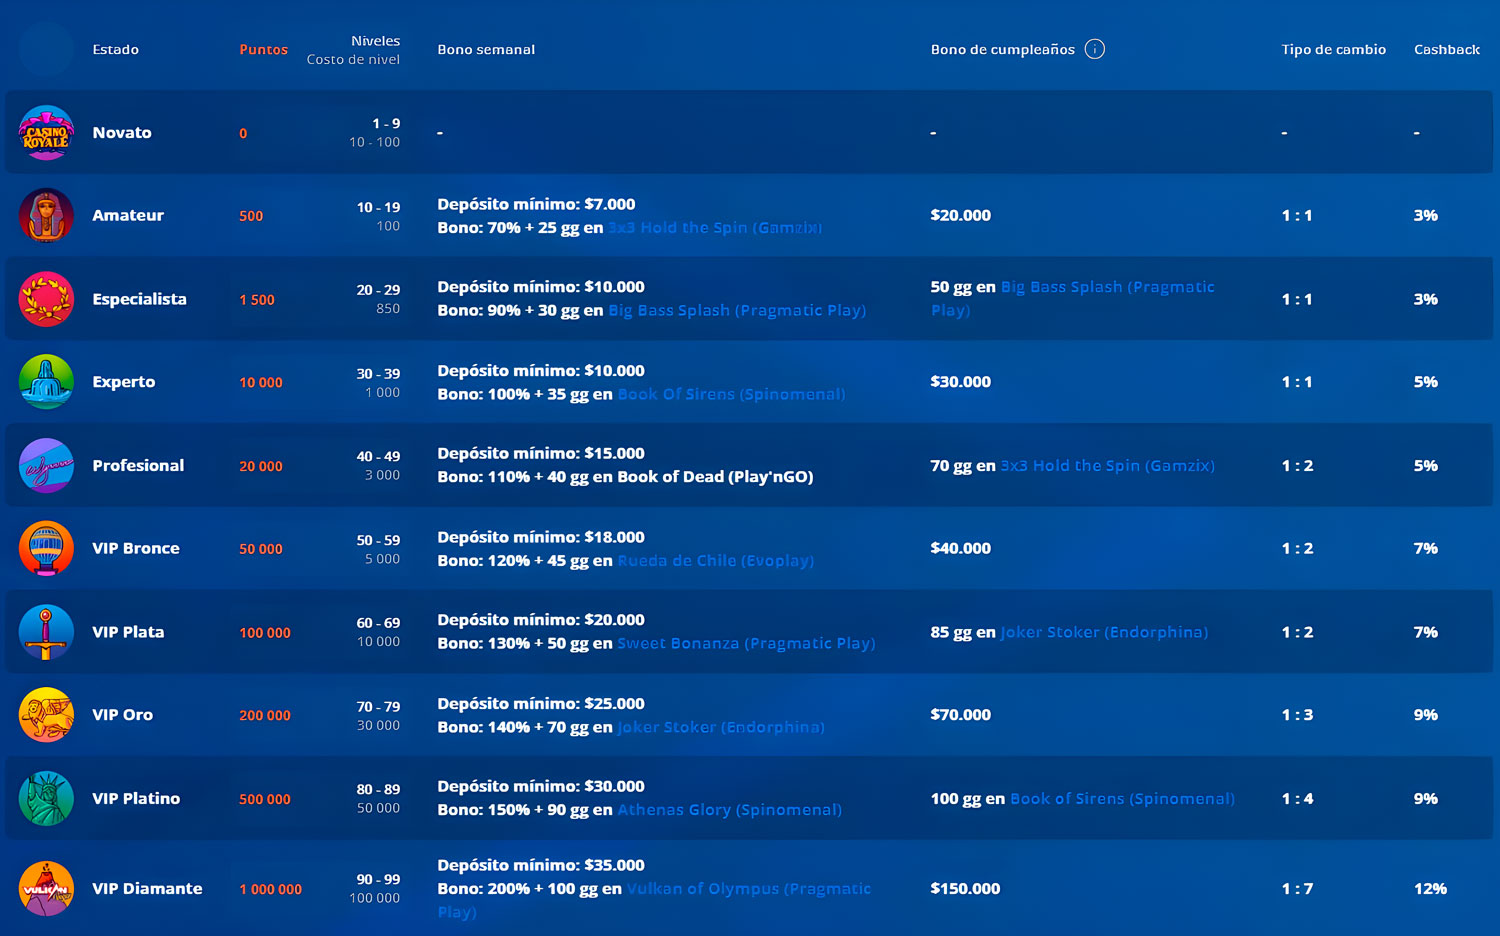The height and width of the screenshot is (936, 1500).
Task: Click the Niveles column header
Action: click(375, 41)
